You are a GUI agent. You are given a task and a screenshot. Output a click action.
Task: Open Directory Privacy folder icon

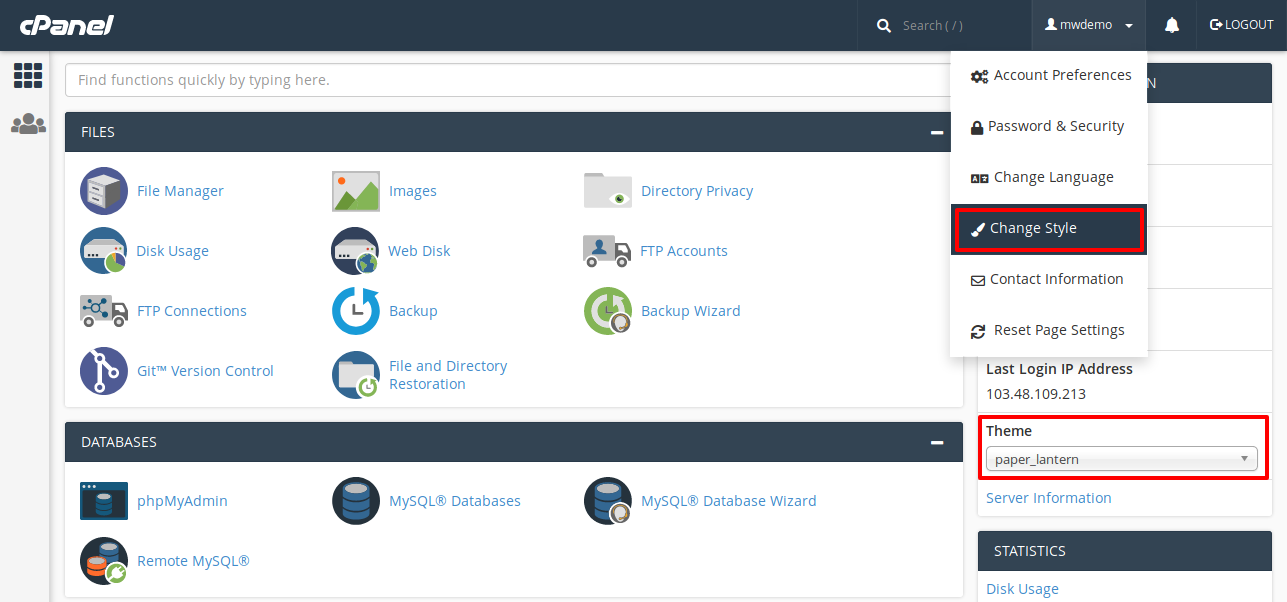pyautogui.click(x=608, y=191)
